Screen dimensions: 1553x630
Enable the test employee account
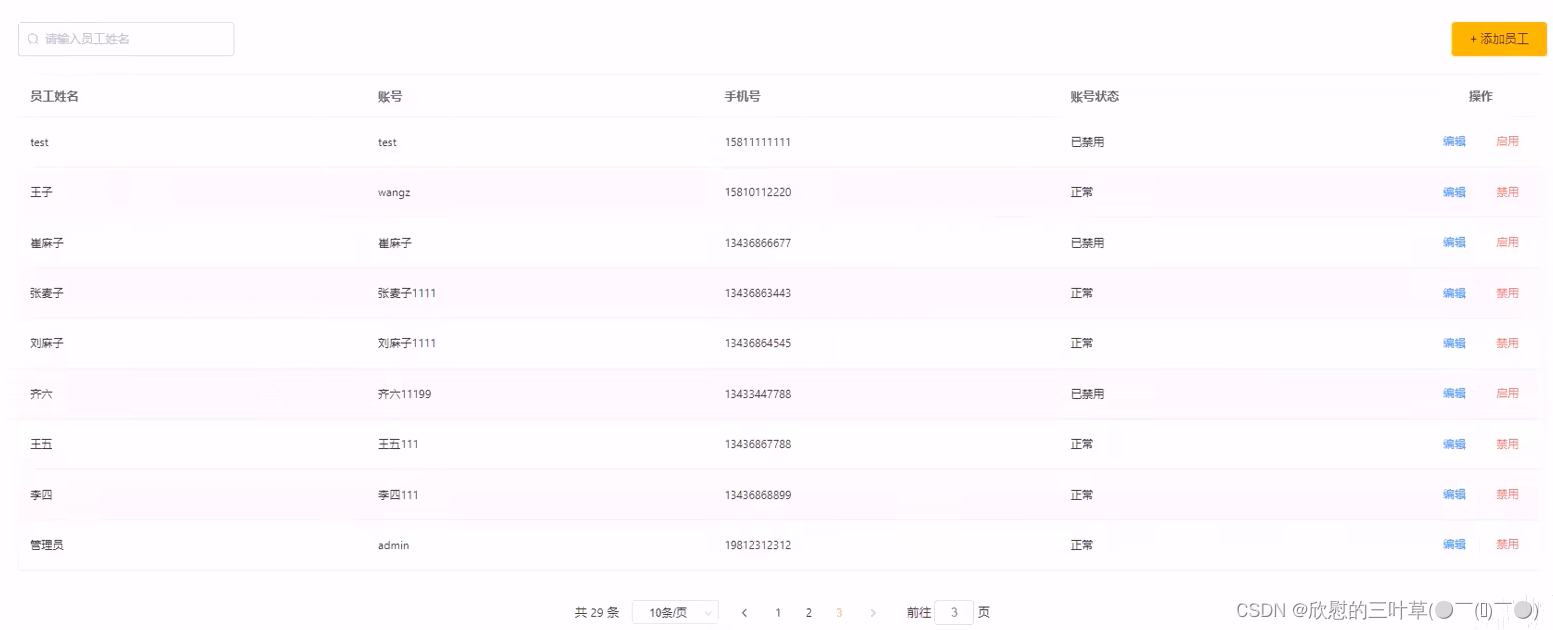coord(1507,142)
